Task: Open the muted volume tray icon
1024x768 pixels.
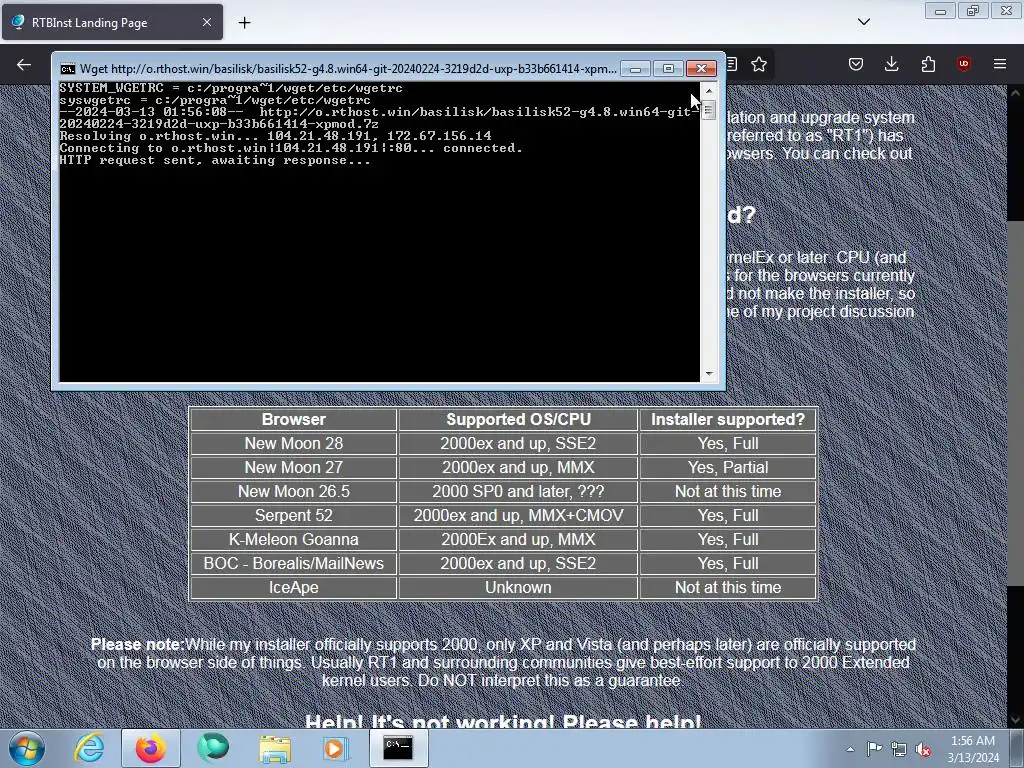Action: 923,749
